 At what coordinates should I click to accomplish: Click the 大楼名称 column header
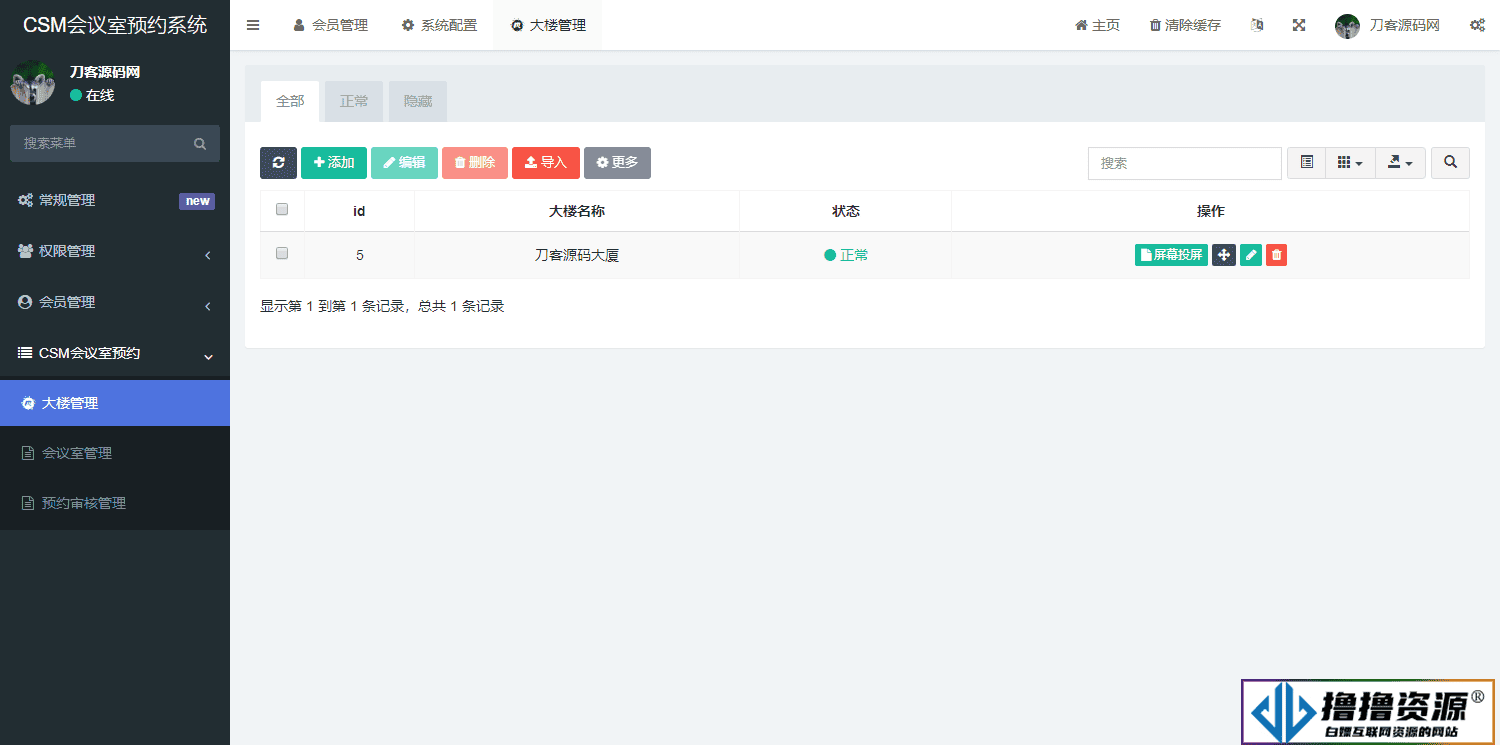[577, 211]
